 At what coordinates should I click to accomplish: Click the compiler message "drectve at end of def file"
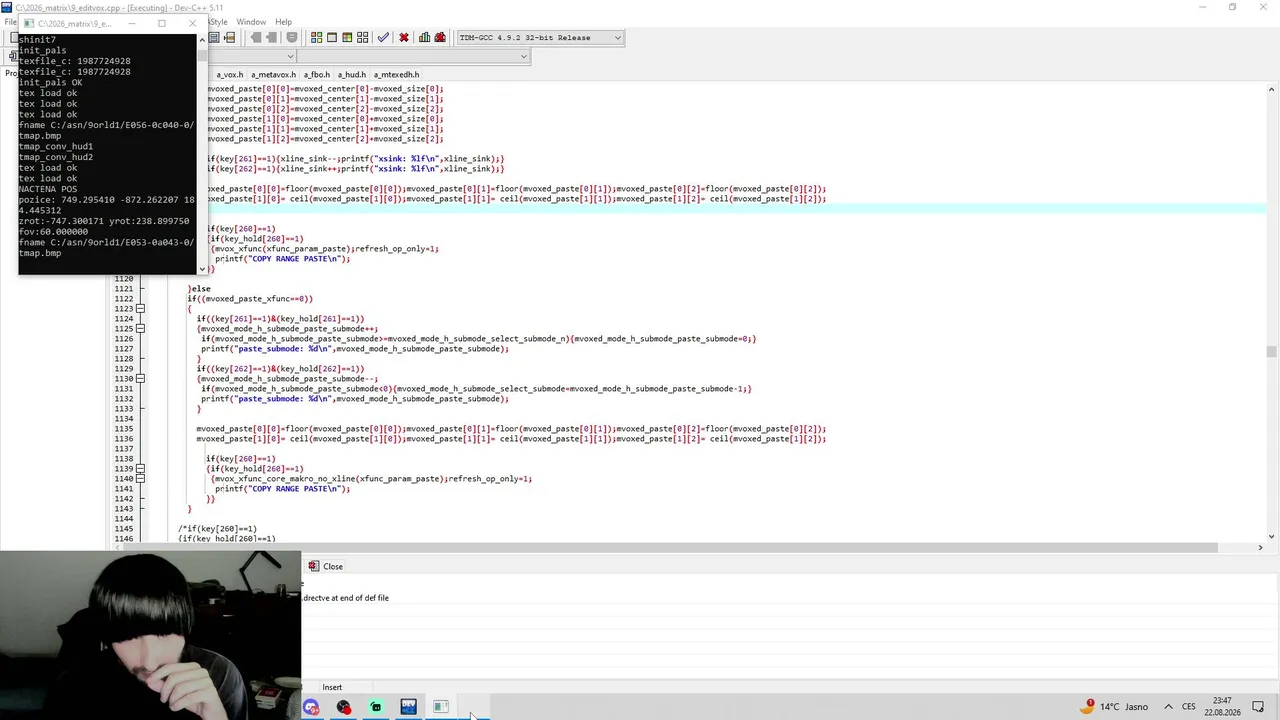coord(346,598)
